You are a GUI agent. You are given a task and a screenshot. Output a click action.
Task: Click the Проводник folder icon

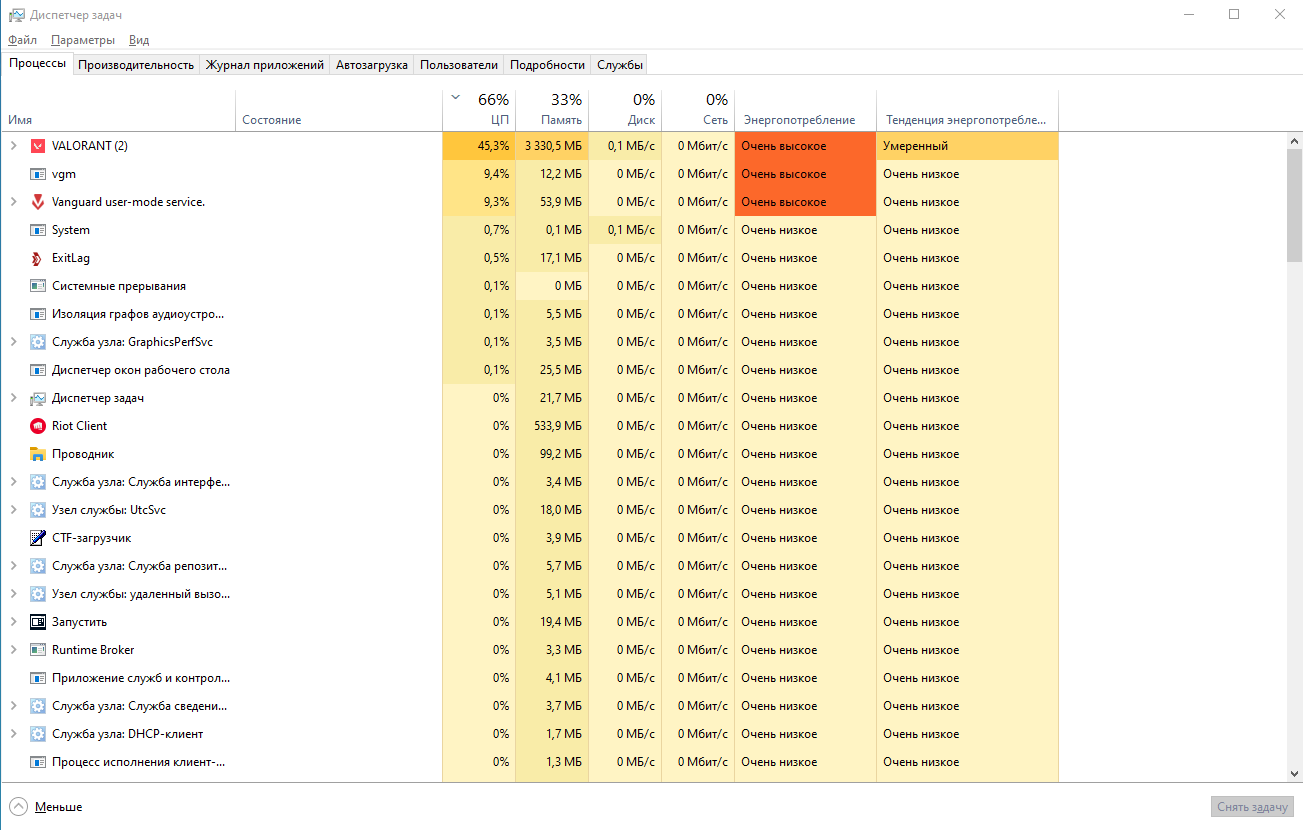(x=38, y=454)
